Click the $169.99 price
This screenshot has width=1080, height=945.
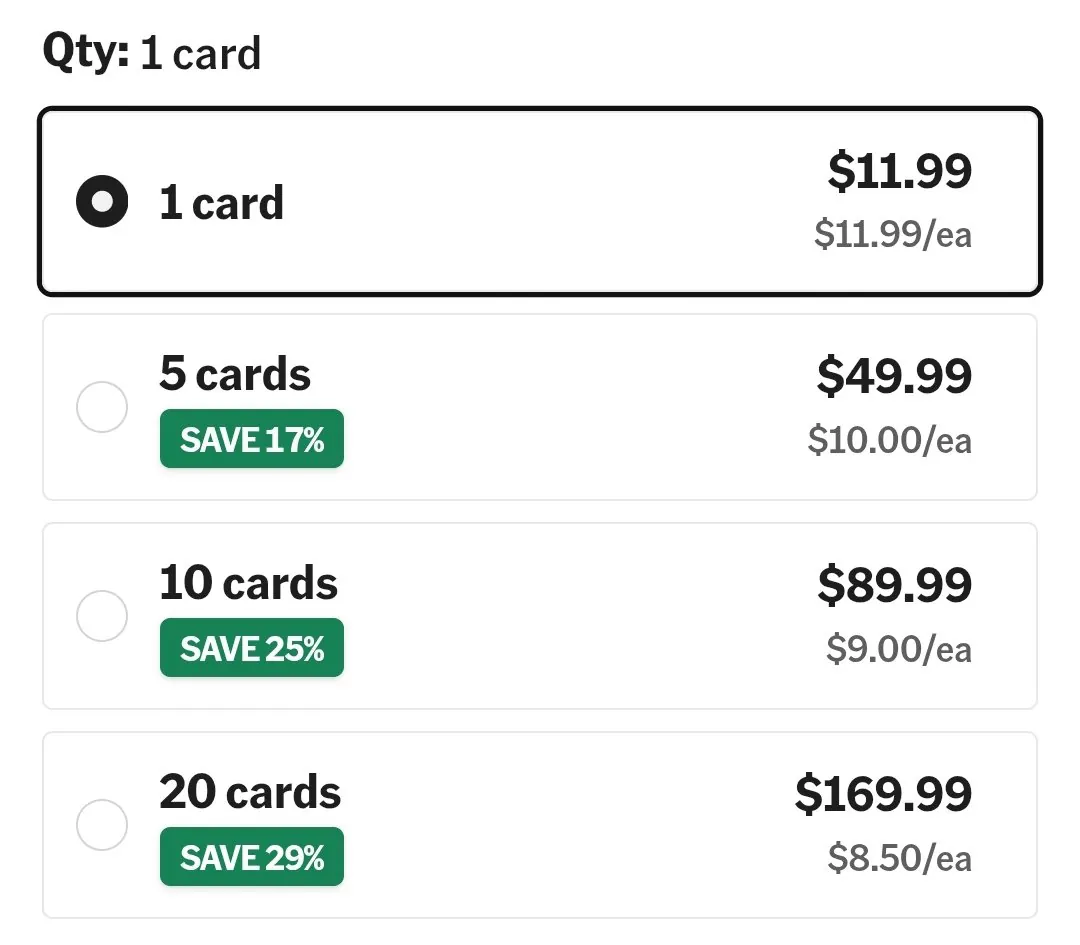[x=883, y=794]
